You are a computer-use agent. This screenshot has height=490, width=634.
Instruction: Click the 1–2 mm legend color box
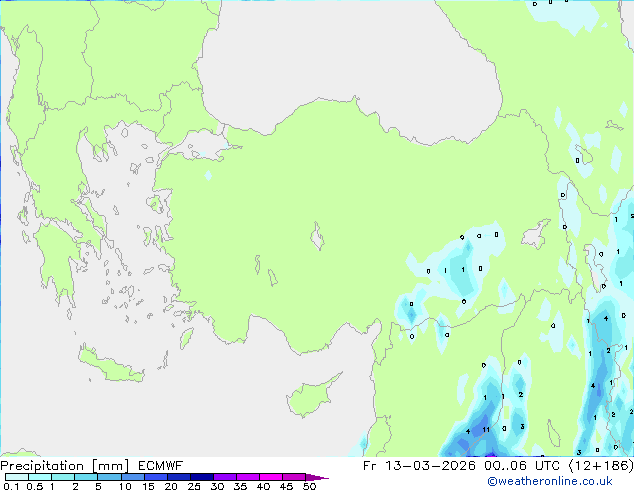coord(63,477)
